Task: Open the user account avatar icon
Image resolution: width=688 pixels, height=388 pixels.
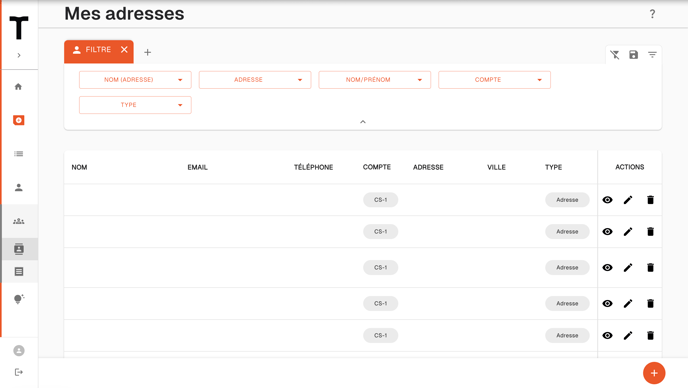Action: (18, 351)
